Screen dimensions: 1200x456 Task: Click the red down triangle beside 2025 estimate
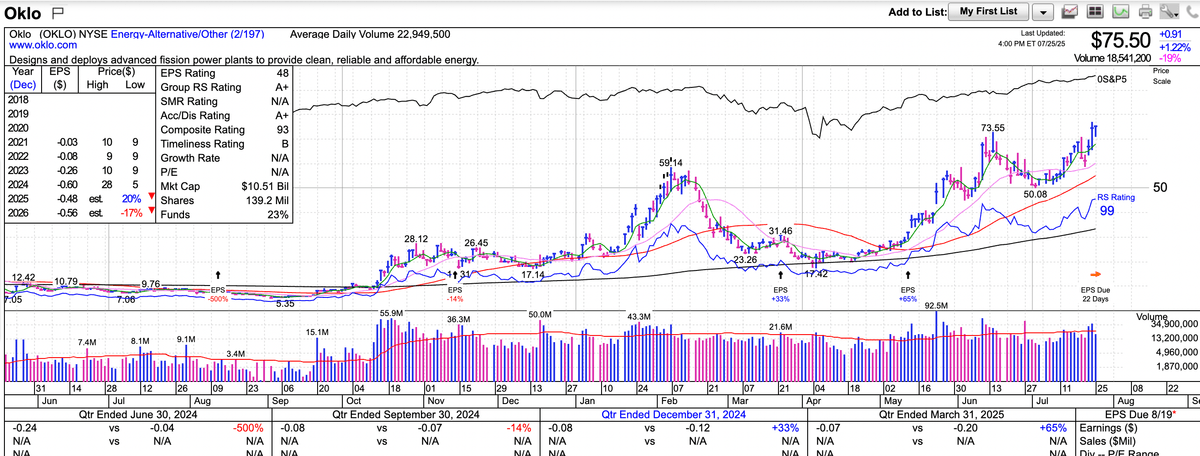click(151, 197)
